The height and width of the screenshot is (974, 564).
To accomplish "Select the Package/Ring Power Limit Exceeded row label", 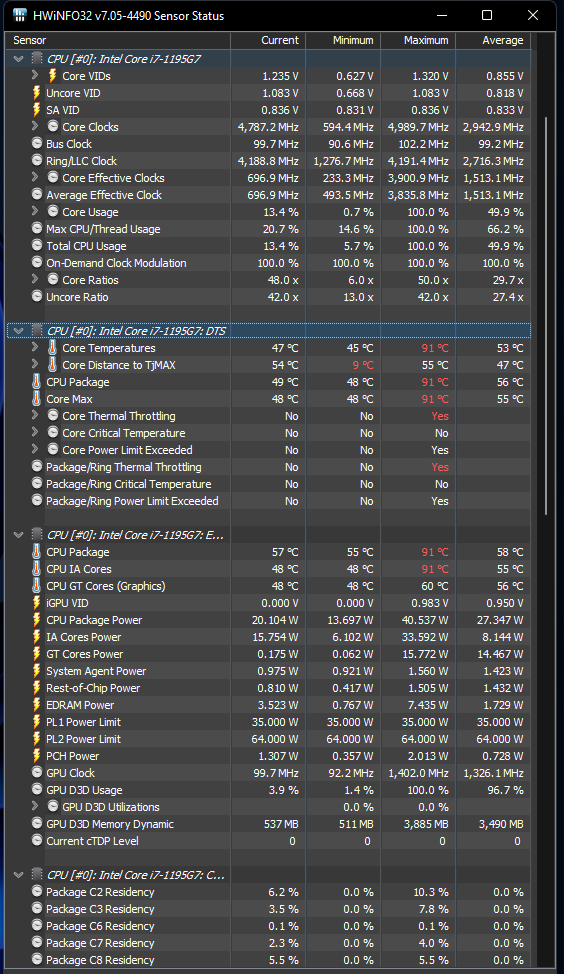I will (132, 501).
